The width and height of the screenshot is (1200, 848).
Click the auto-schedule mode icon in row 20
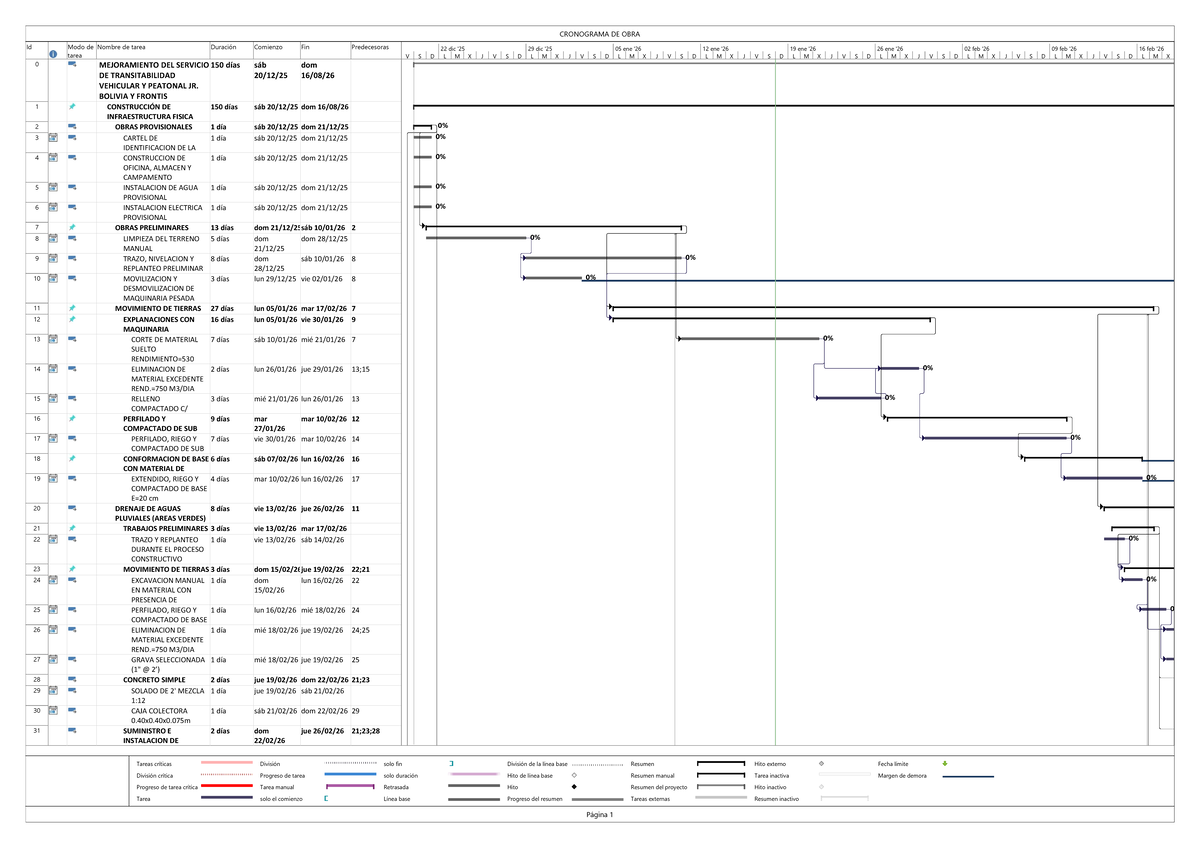[x=72, y=508]
